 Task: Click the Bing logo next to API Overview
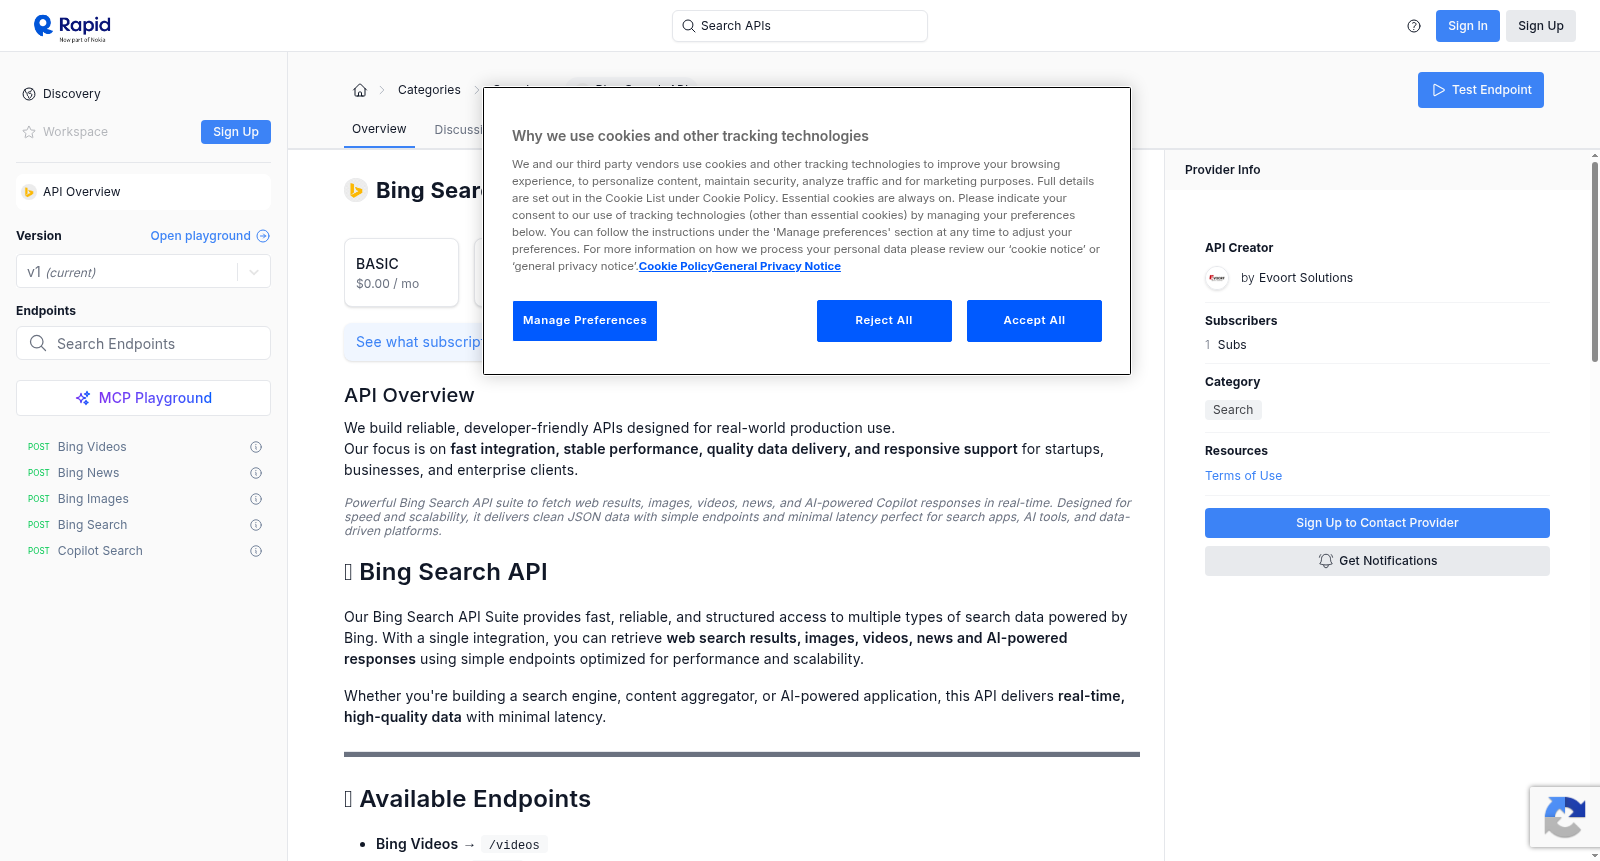[x=29, y=192]
